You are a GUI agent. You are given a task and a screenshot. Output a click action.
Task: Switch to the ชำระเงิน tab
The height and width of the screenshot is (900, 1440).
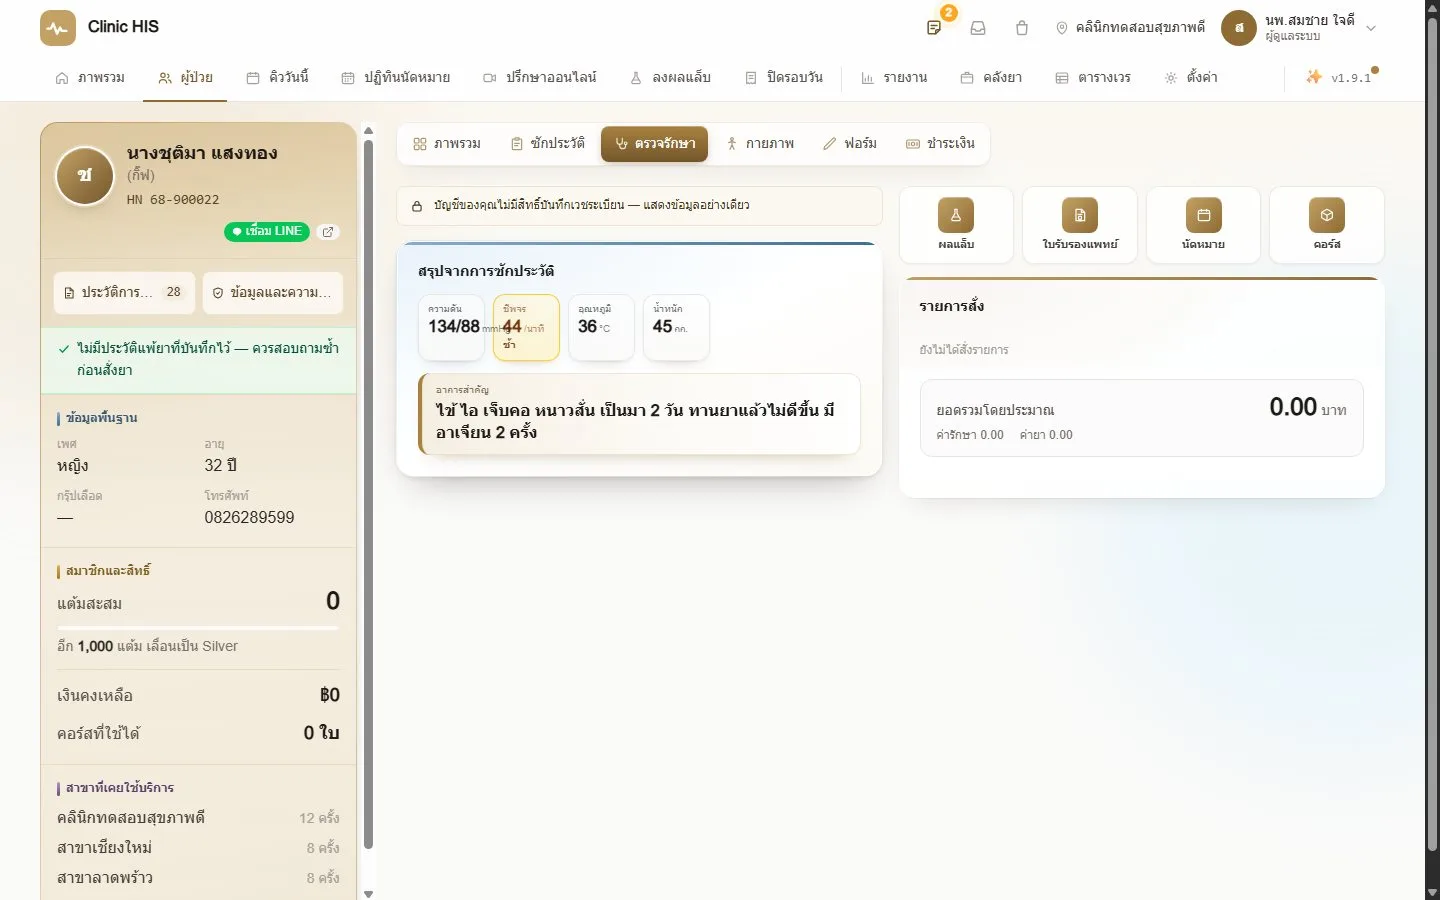pyautogui.click(x=940, y=144)
